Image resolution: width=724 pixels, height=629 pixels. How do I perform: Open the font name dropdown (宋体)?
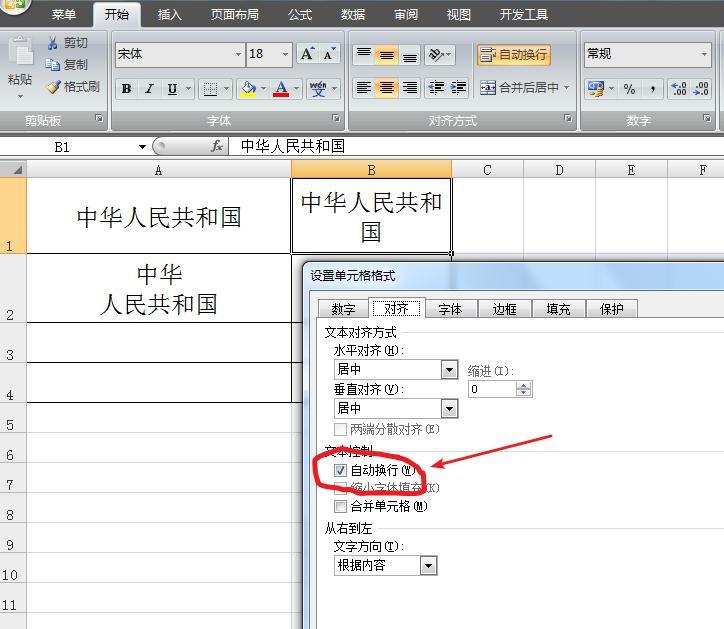click(x=238, y=54)
